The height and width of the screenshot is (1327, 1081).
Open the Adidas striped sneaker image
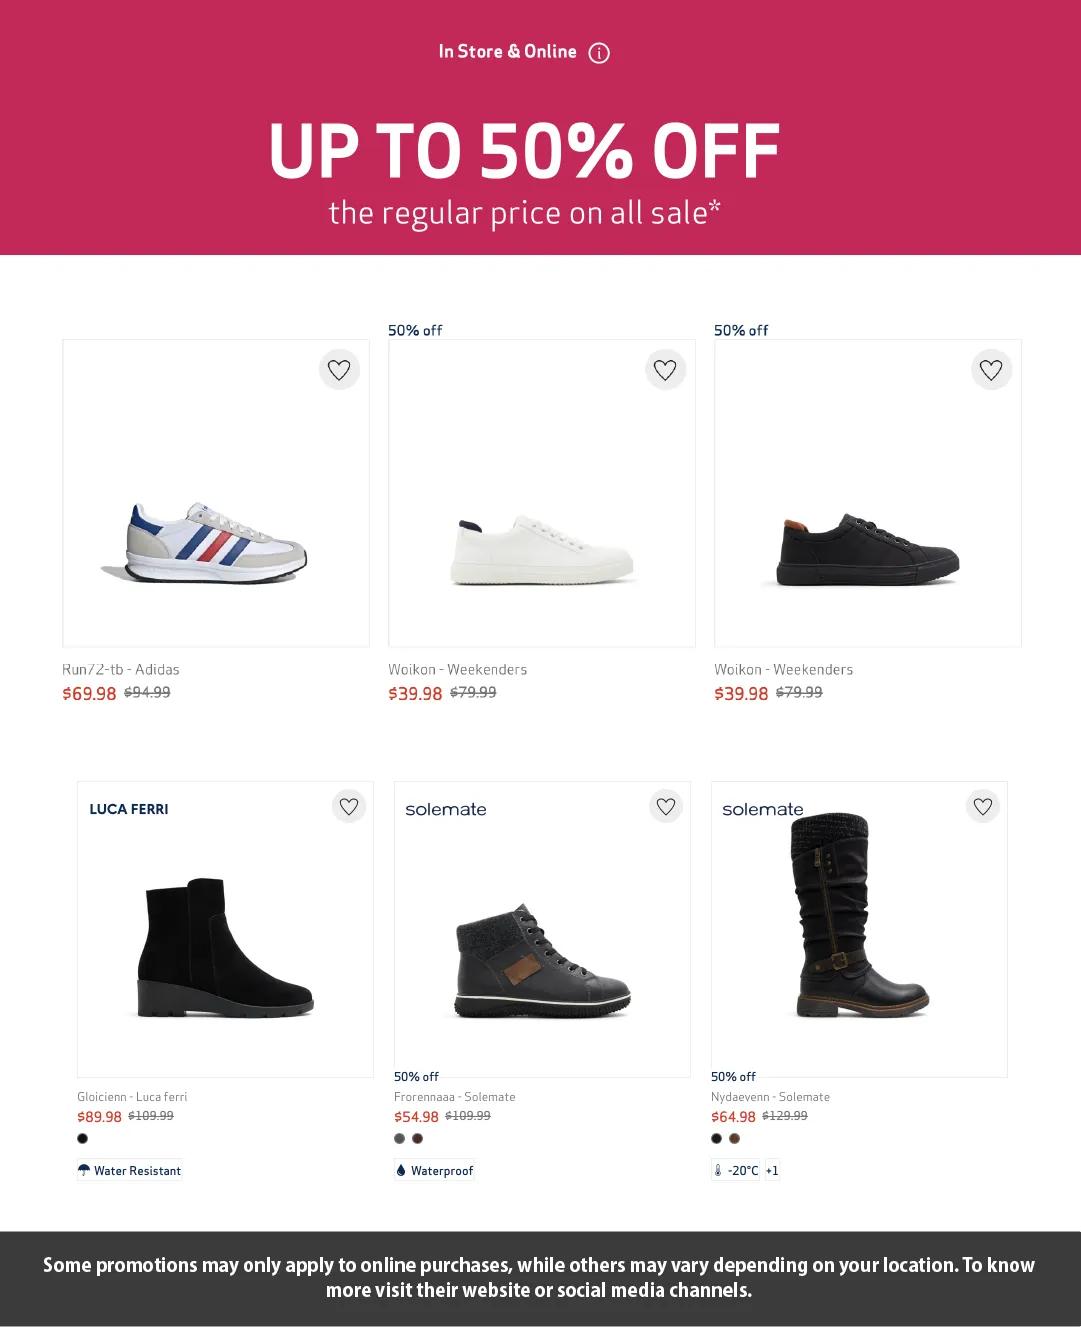(216, 543)
